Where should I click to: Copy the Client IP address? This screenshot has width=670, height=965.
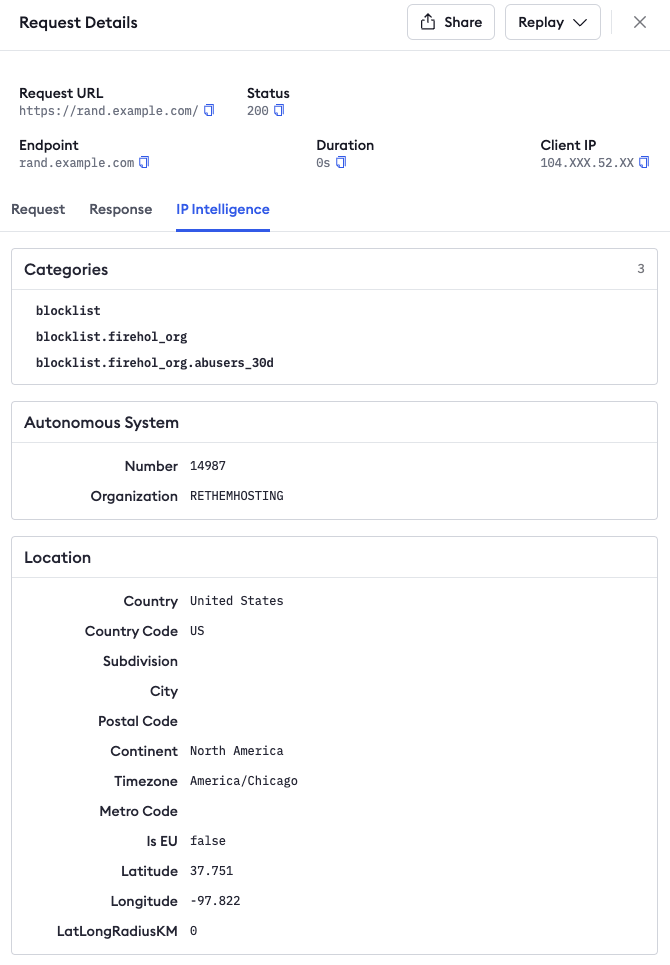pyautogui.click(x=644, y=163)
